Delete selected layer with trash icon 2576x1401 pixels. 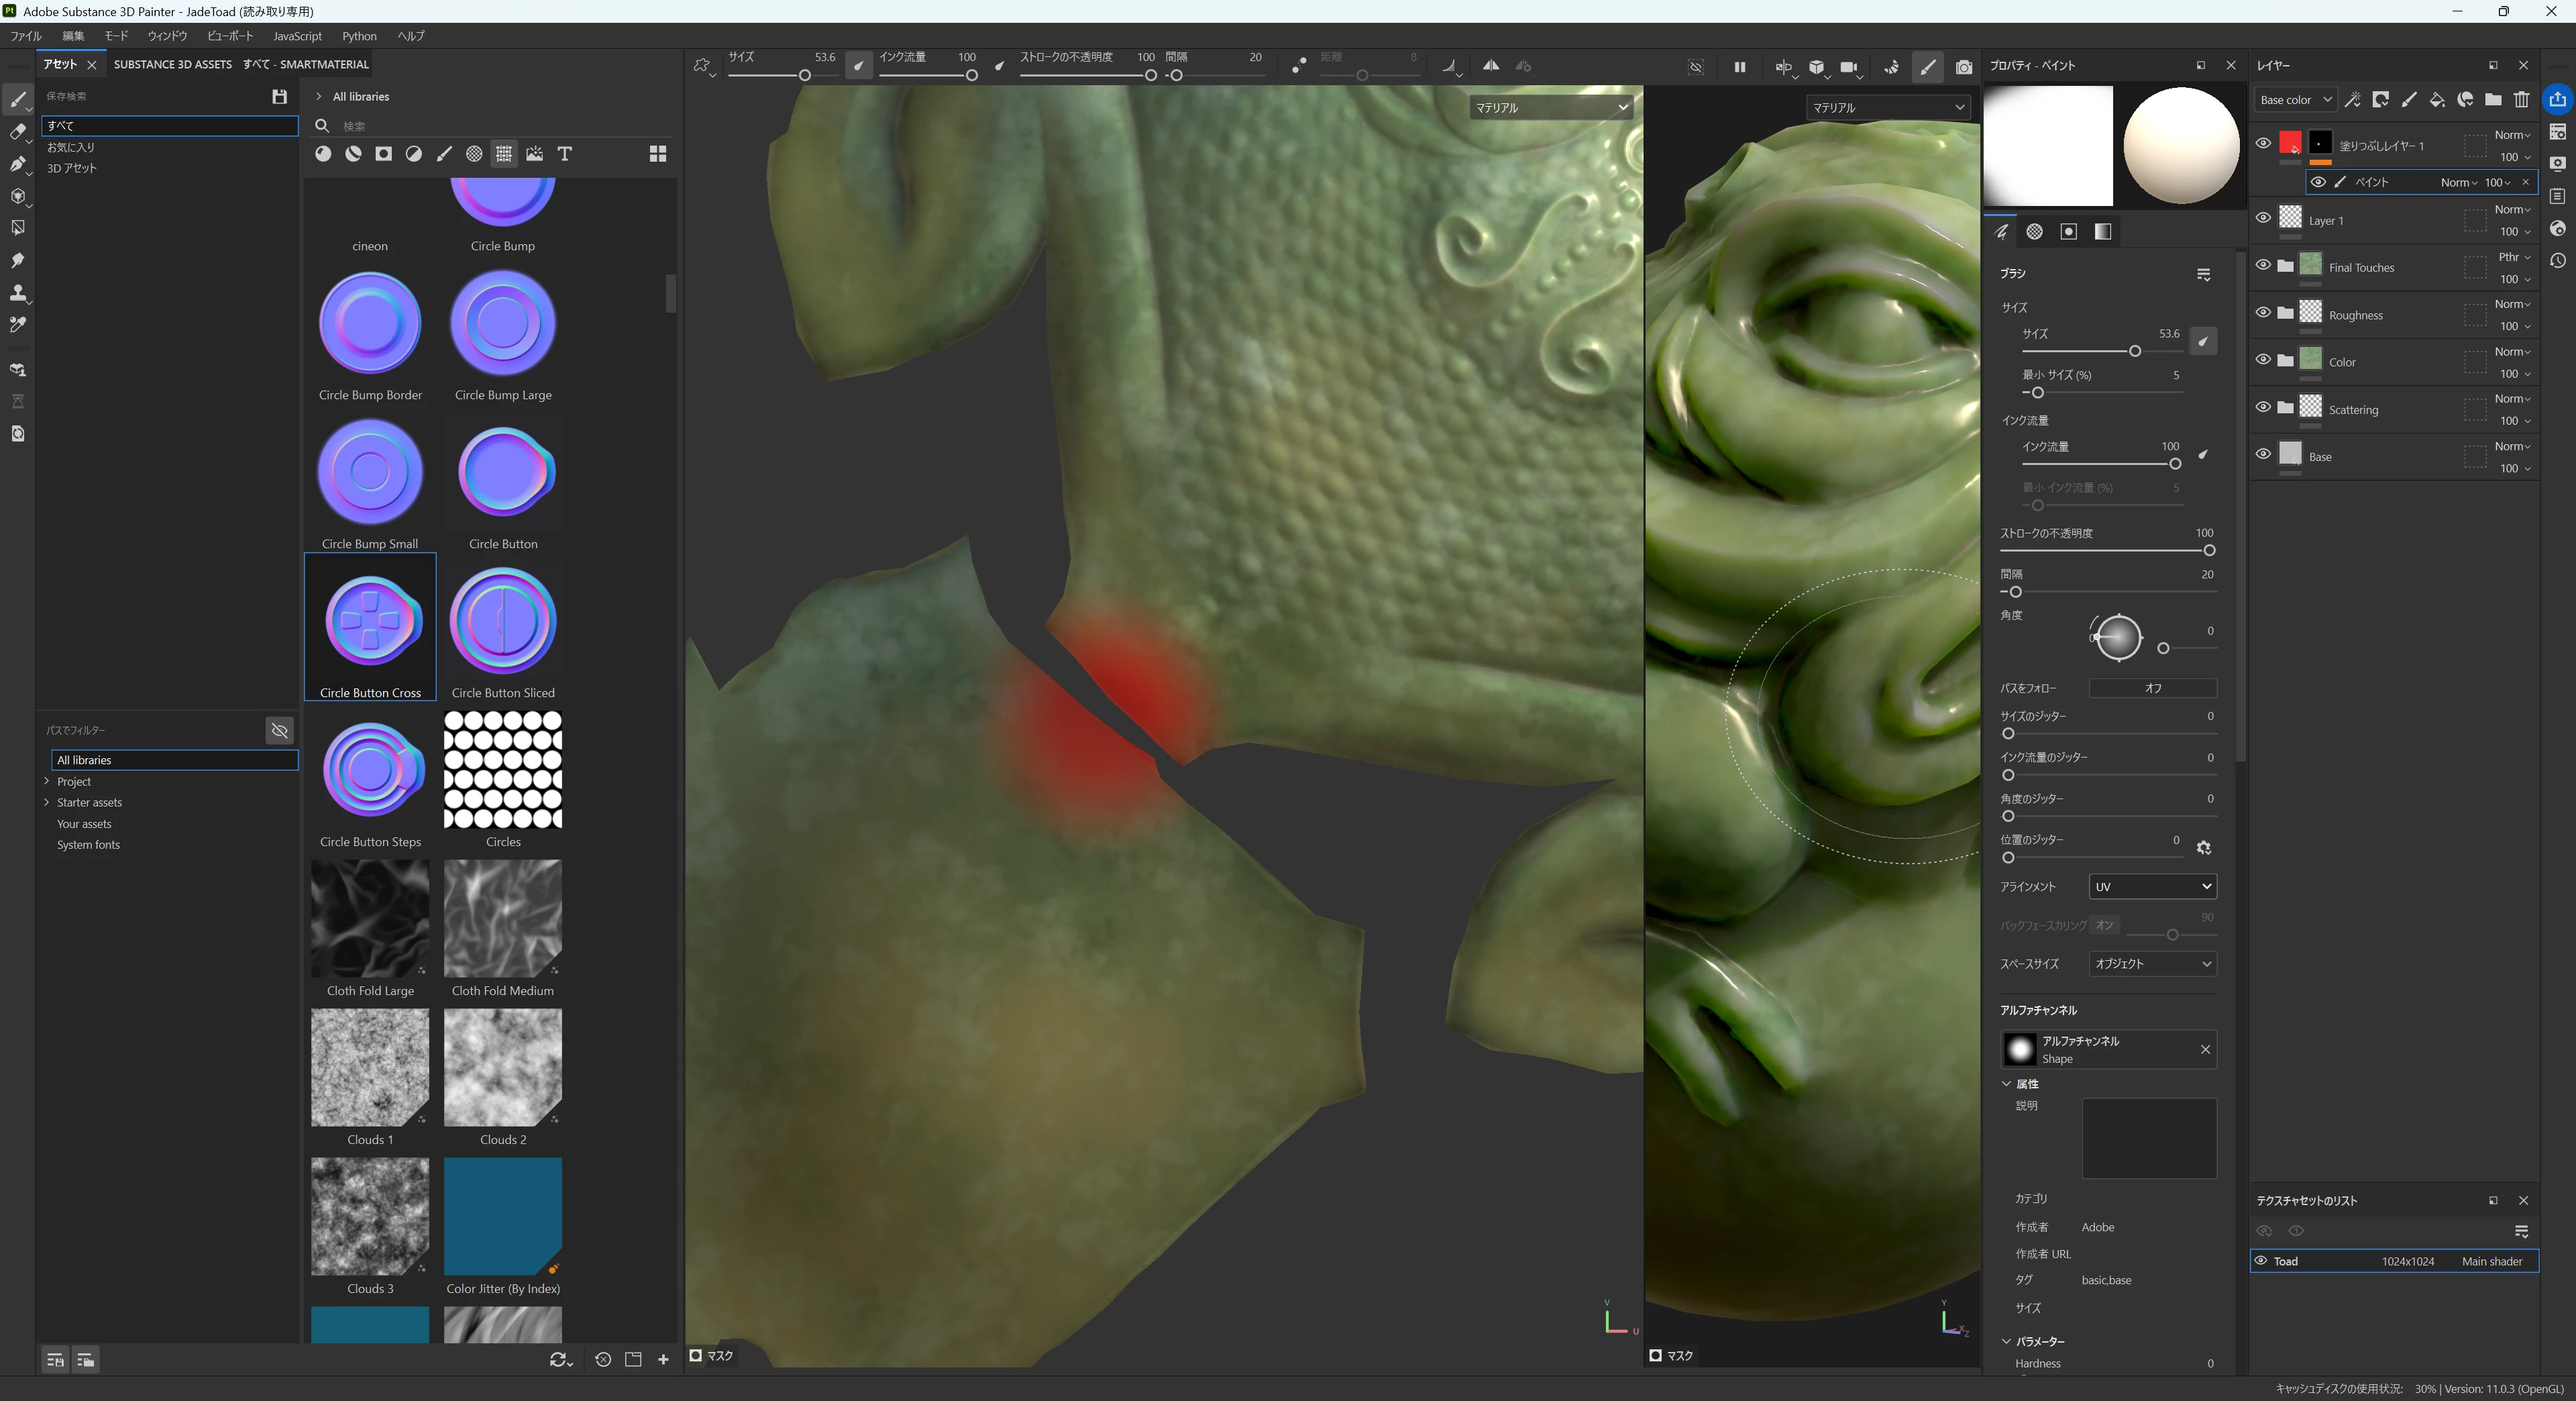pos(2521,99)
